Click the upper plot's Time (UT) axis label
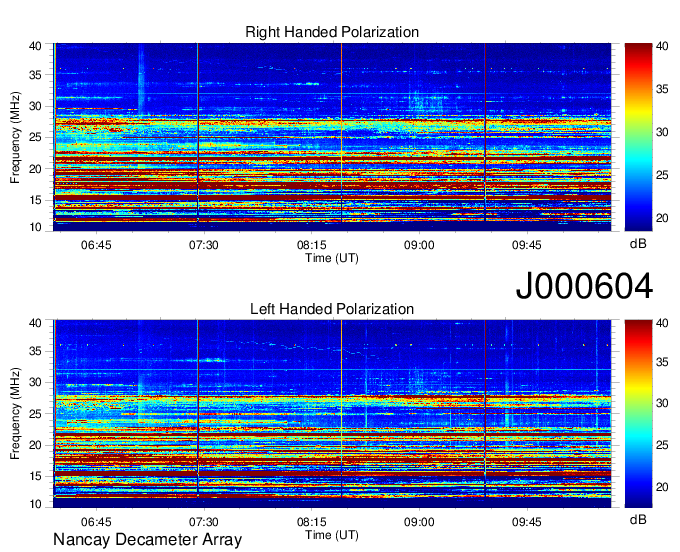Screen dimensions: 680x552 click(x=332, y=258)
